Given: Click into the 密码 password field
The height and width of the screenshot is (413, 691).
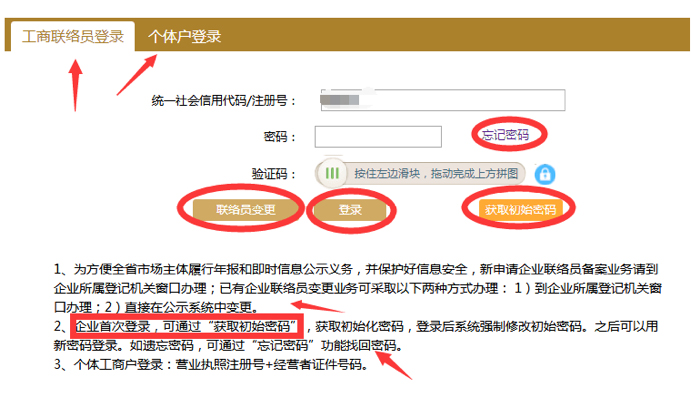Looking at the screenshot, I should (x=378, y=136).
